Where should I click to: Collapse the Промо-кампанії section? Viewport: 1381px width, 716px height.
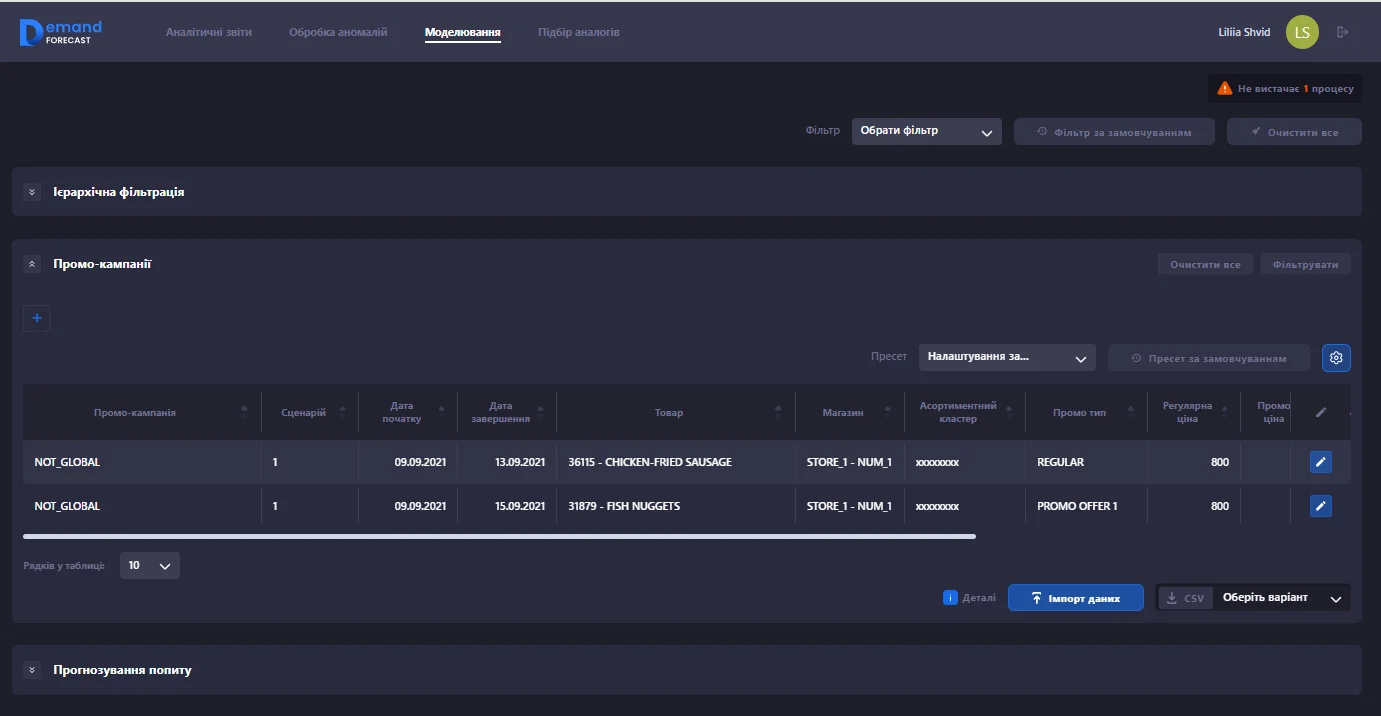point(32,265)
